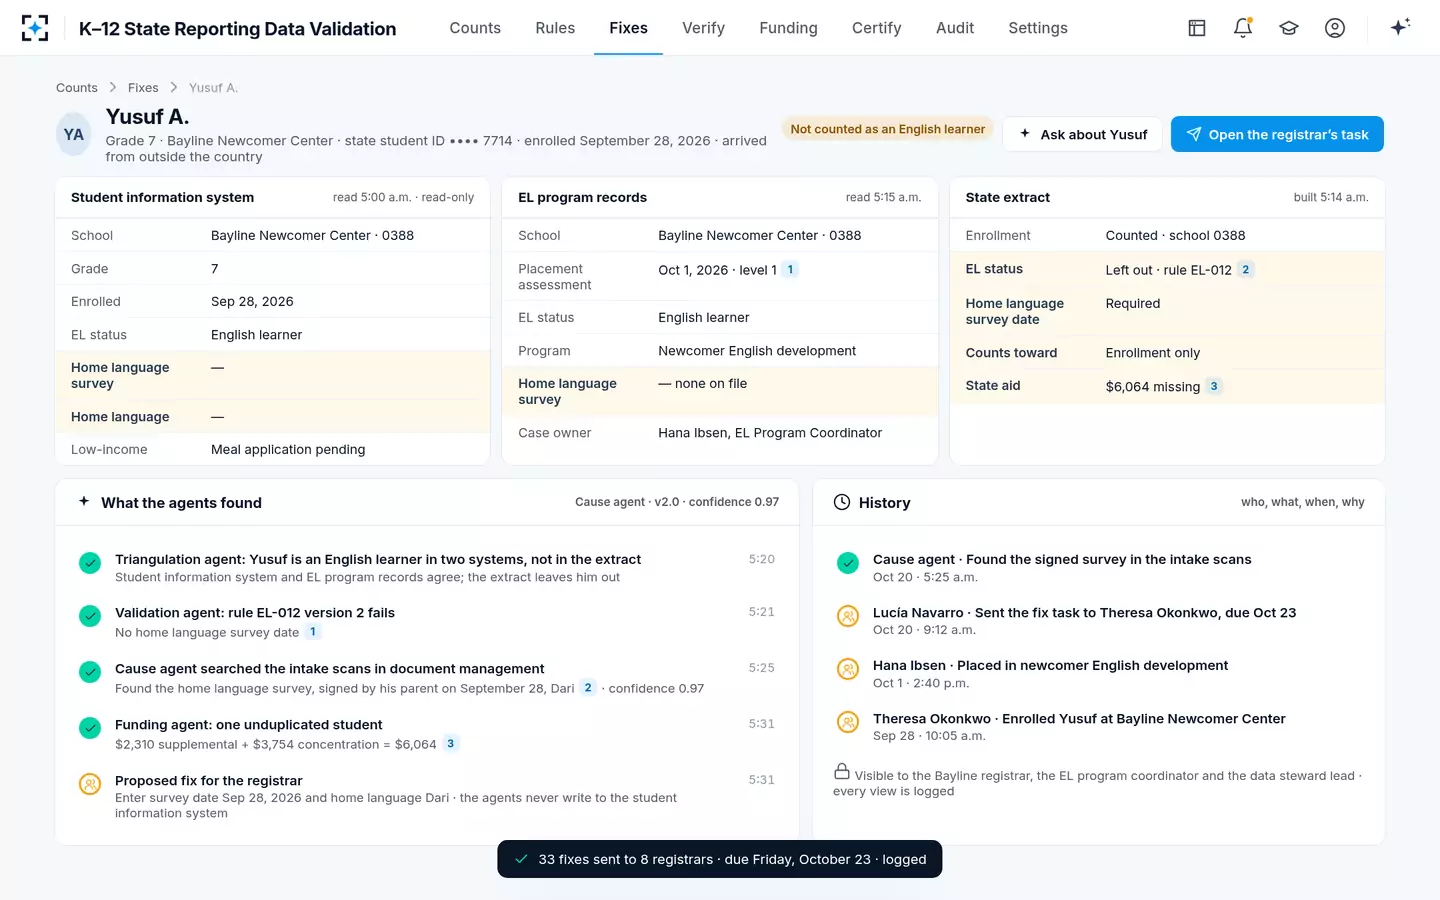1440x900 pixels.
Task: Switch to the Verify tab
Action: pyautogui.click(x=703, y=28)
